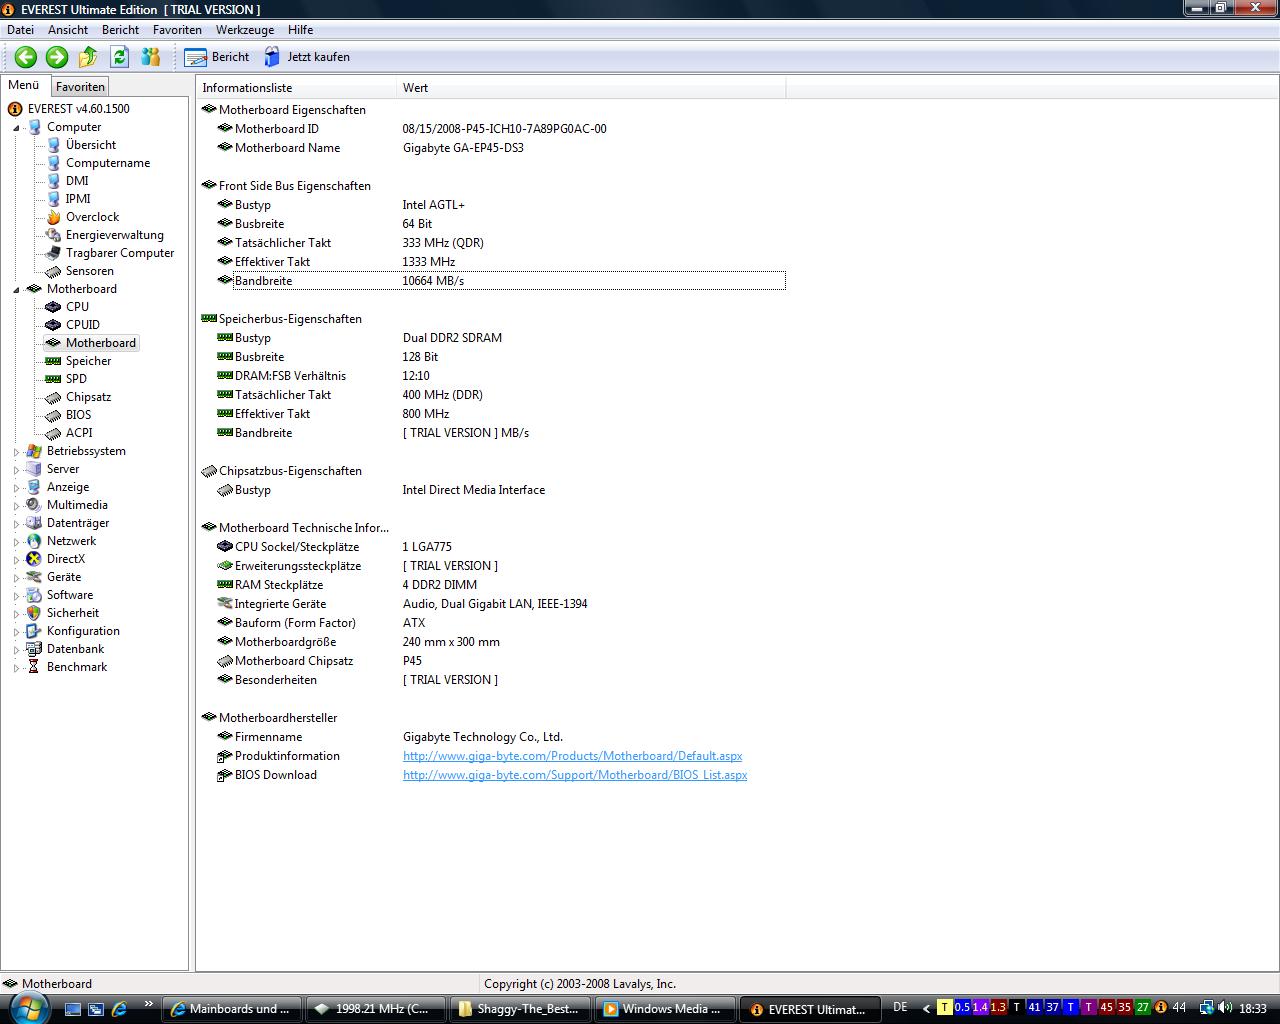
Task: Click the green Back arrow toolbar icon
Action: click(26, 57)
